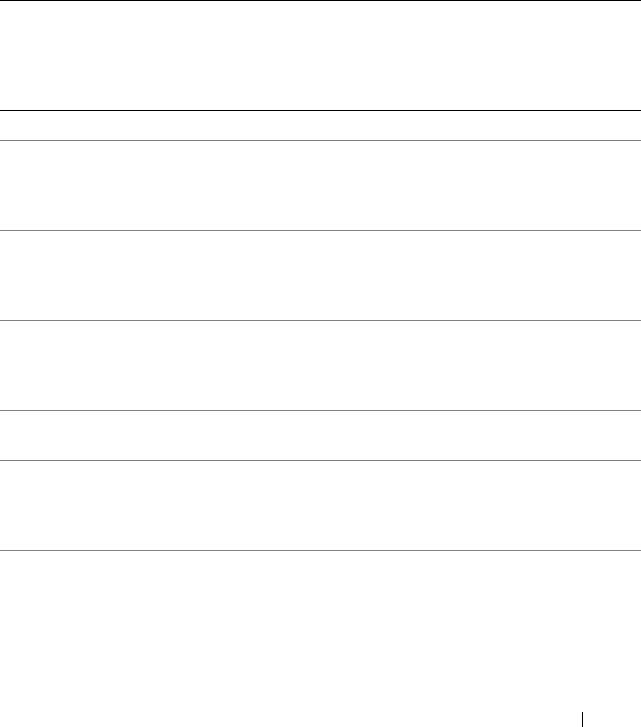This screenshot has width=641, height=727.
Task: Click the first gray divider below black line
Action: [x=320, y=140]
